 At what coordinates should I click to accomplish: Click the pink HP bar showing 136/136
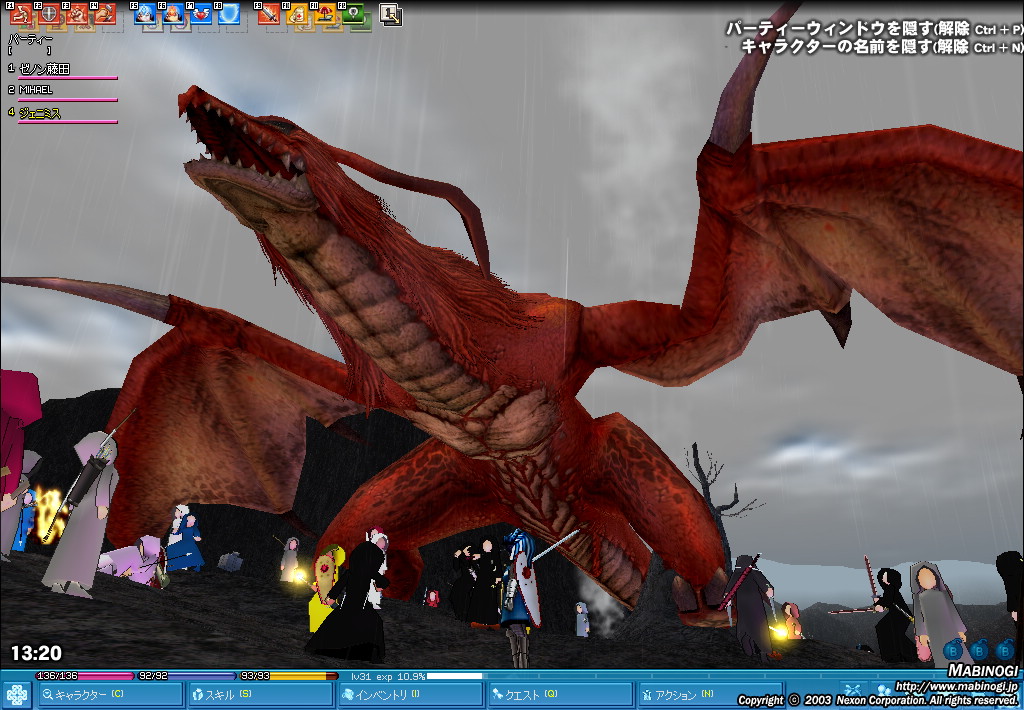[86, 676]
